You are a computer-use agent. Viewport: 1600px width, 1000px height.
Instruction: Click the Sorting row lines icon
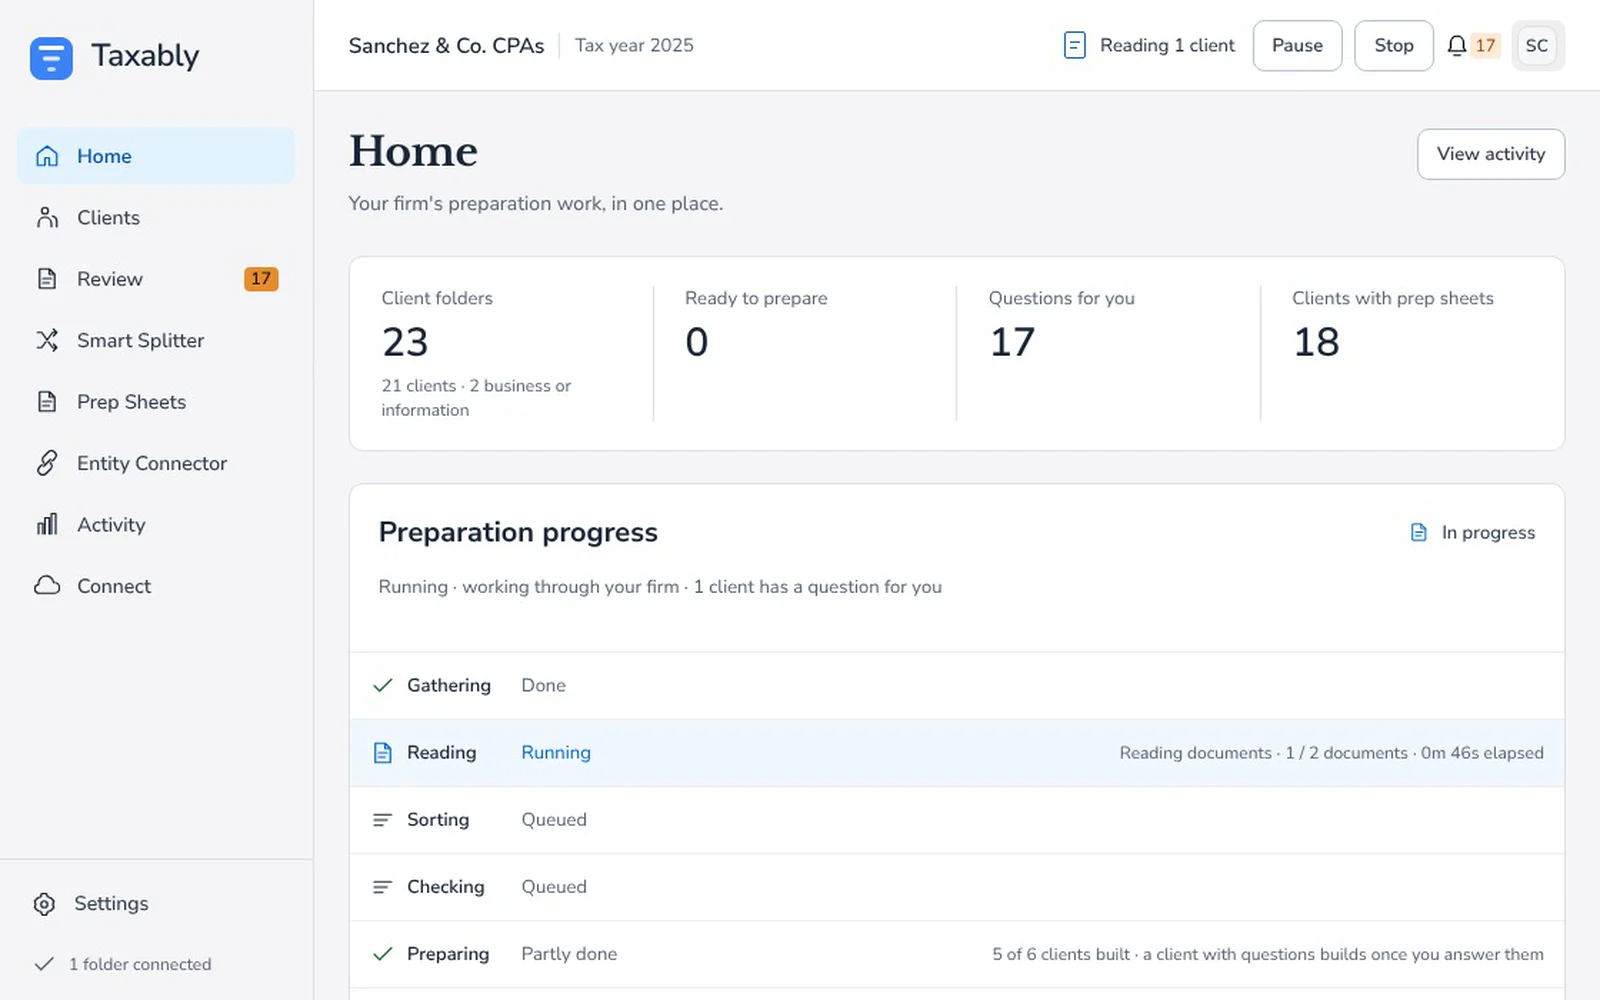point(382,820)
